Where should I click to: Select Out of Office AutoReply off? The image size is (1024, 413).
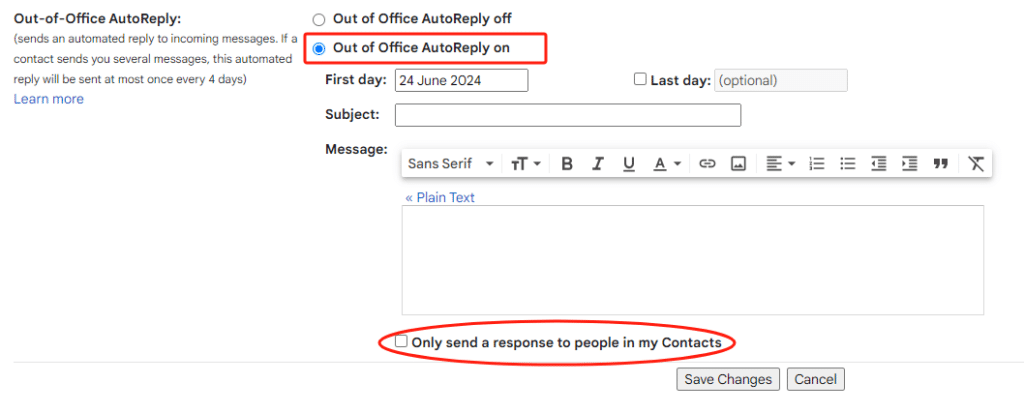tap(319, 19)
